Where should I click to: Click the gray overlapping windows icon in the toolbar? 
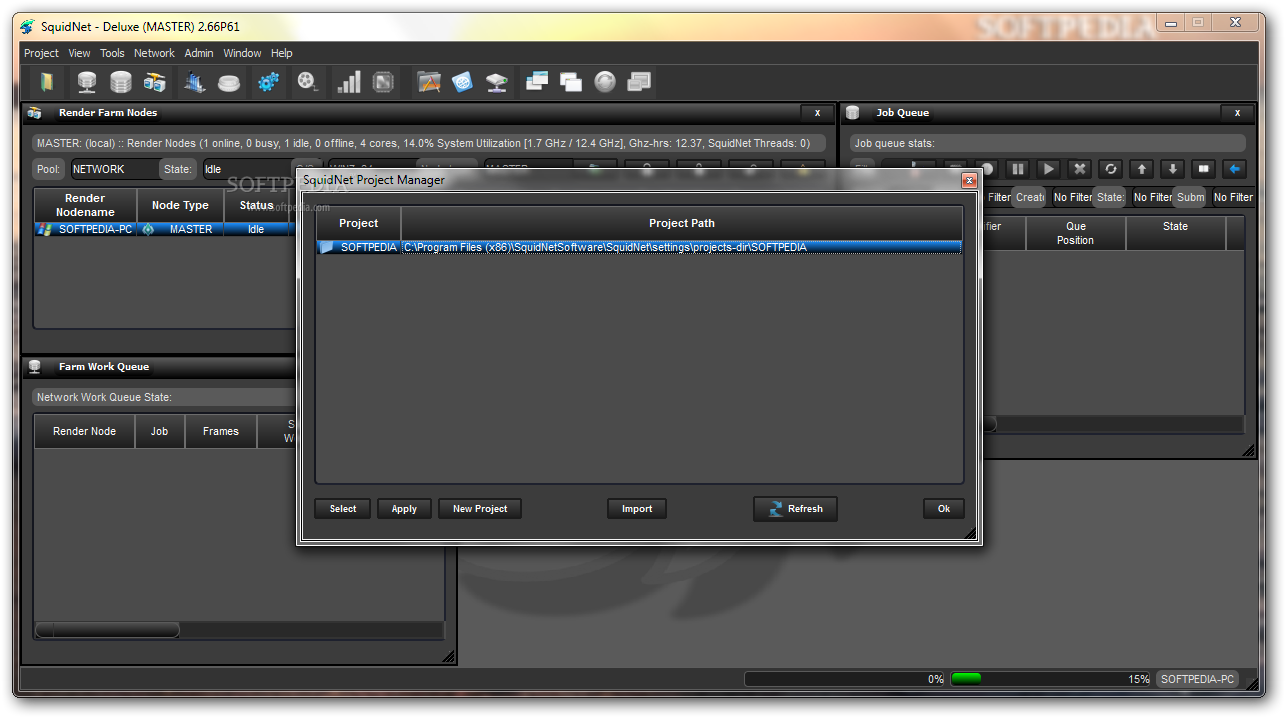(639, 82)
